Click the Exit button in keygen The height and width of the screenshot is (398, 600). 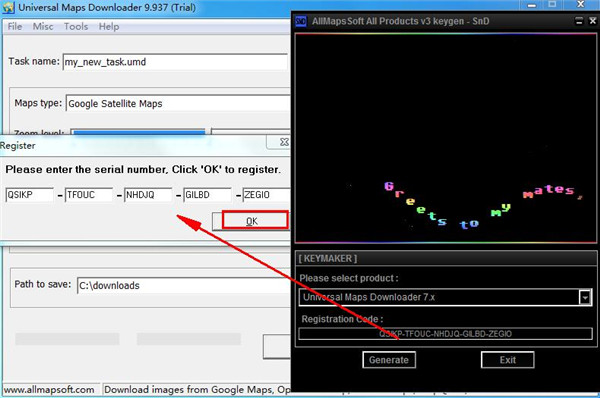(x=507, y=360)
